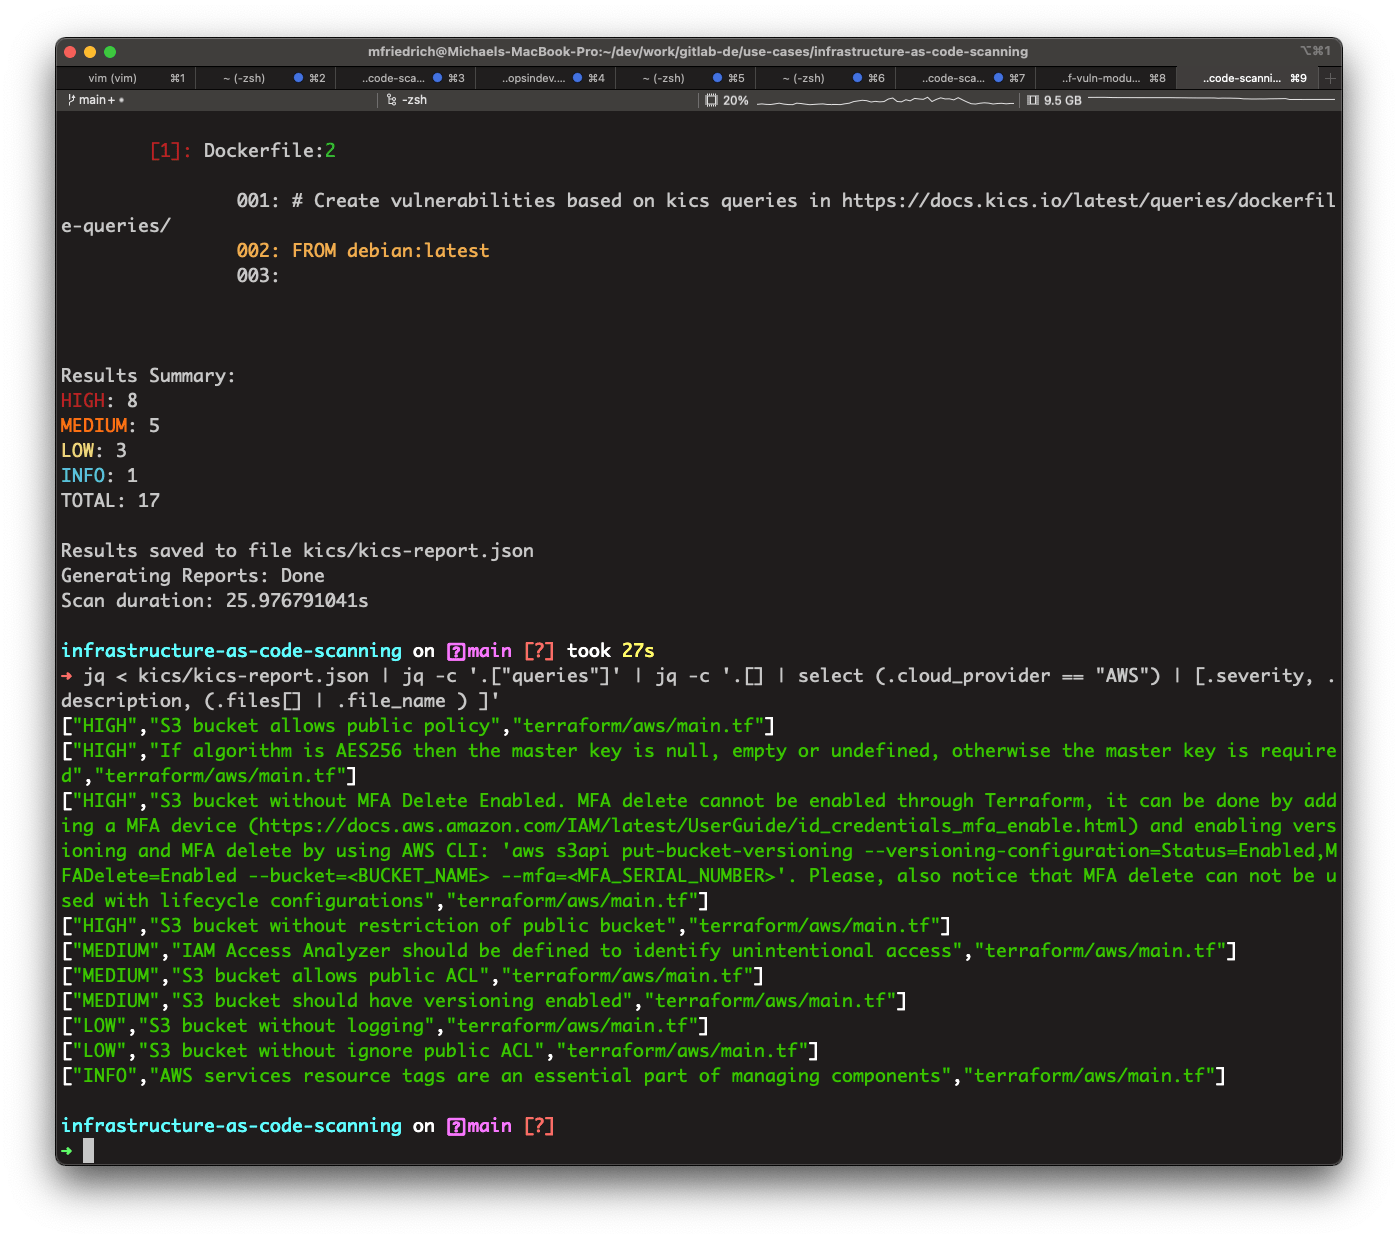Viewport: 1398px width, 1239px height.
Task: Click the memory icon showing 9.5 GB
Action: click(1033, 100)
